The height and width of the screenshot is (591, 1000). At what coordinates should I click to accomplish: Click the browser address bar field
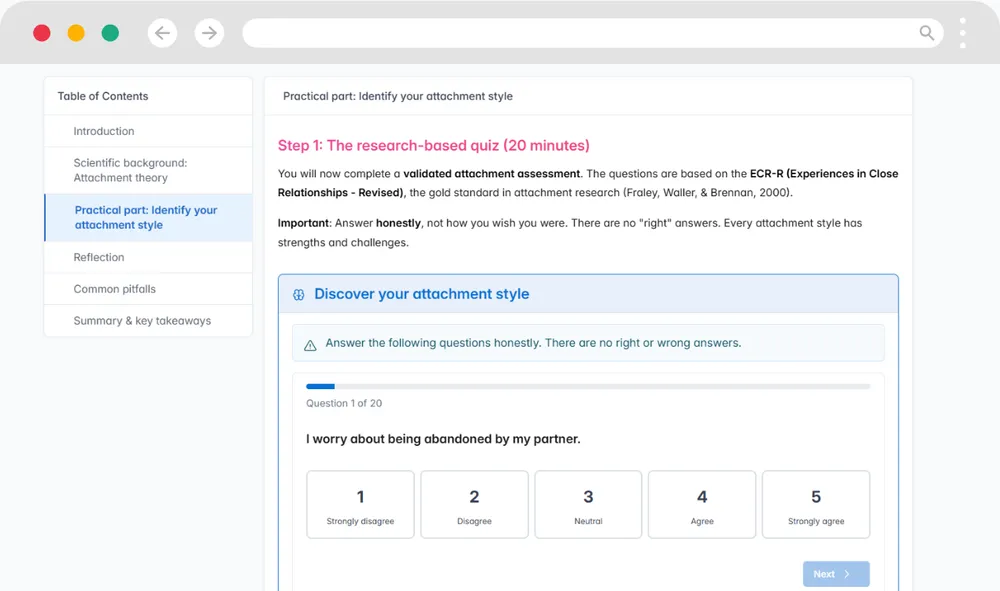(x=580, y=33)
